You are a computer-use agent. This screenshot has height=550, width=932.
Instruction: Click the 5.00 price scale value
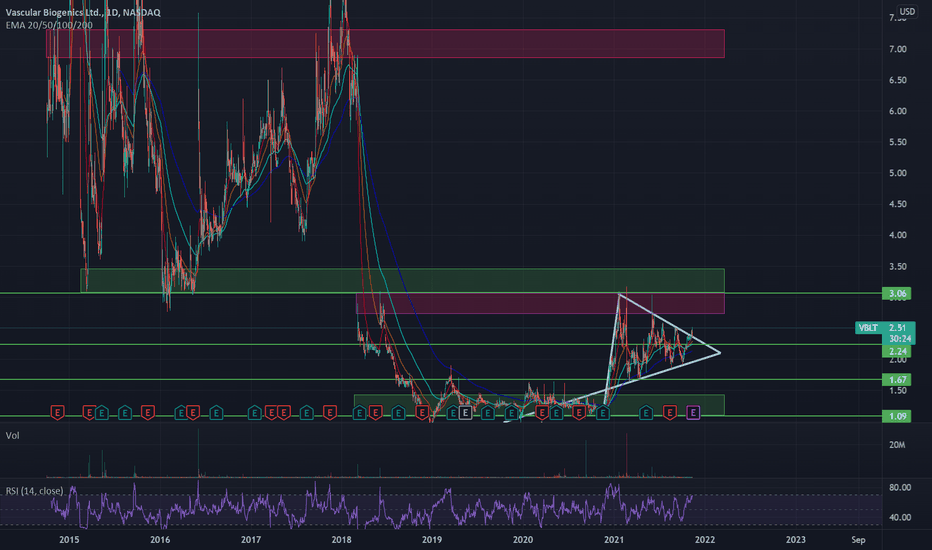(898, 173)
